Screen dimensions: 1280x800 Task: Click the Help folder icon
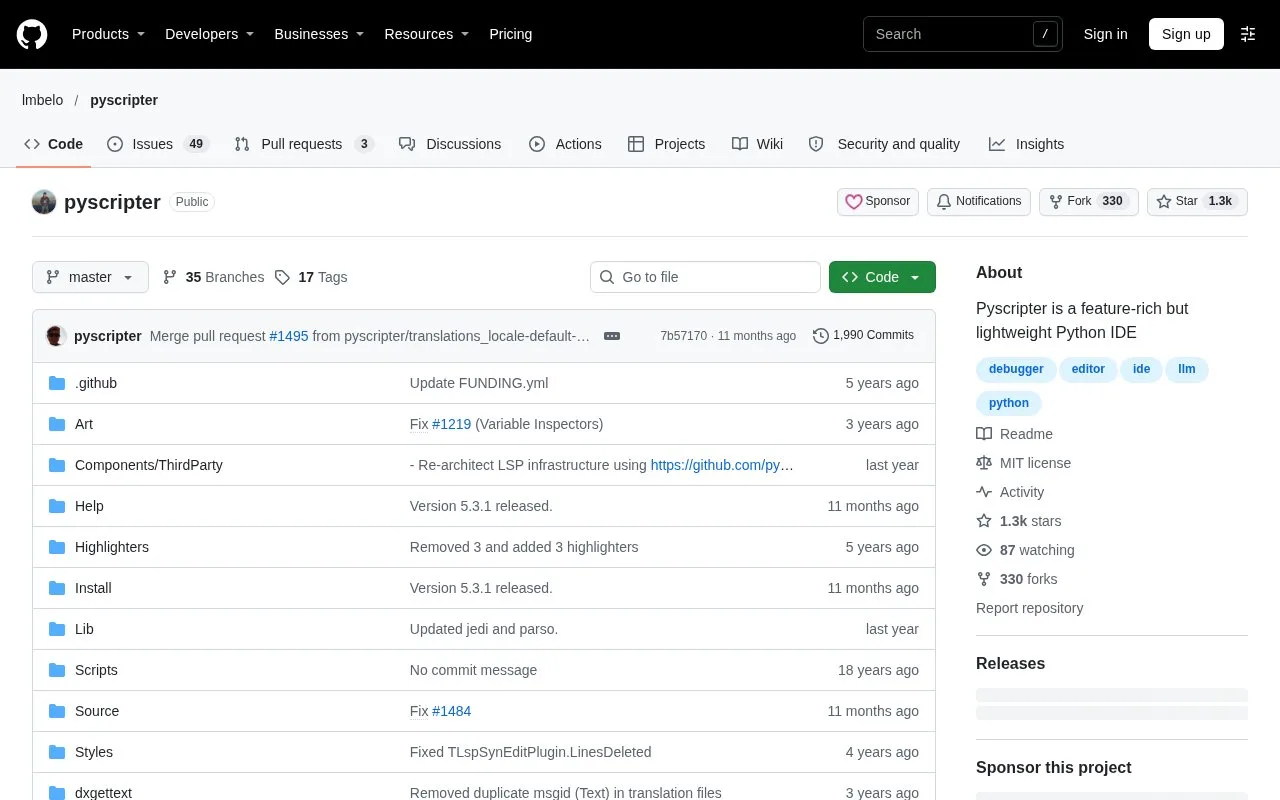[x=57, y=506]
